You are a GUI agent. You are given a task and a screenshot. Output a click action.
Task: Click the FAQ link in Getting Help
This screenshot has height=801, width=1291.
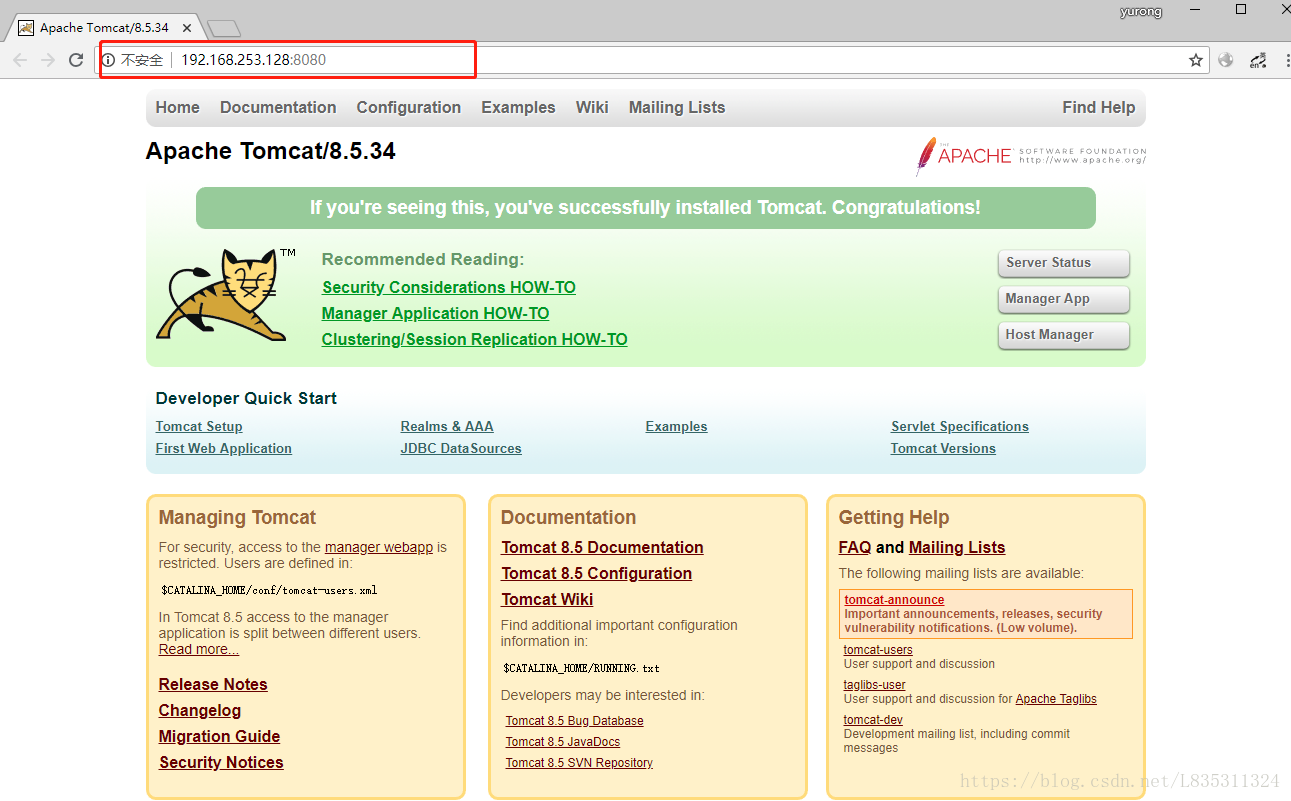pyautogui.click(x=855, y=548)
